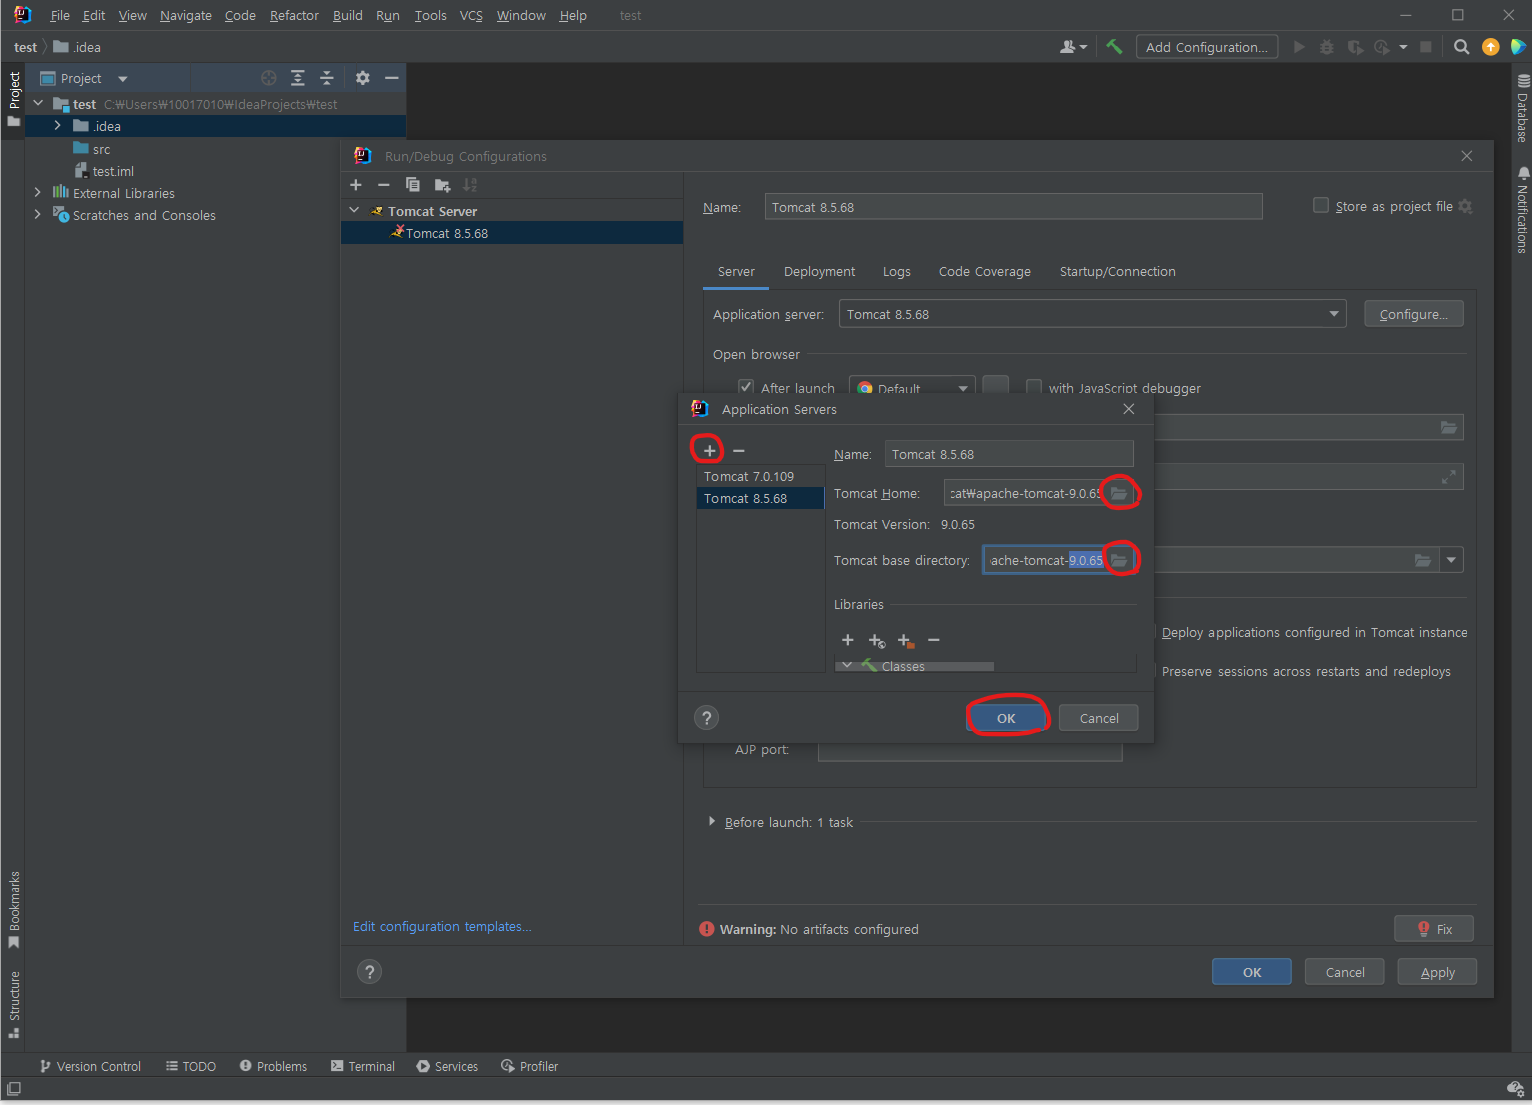Switch to Deployment tab
Screen dimensions: 1532x1105
click(x=819, y=271)
